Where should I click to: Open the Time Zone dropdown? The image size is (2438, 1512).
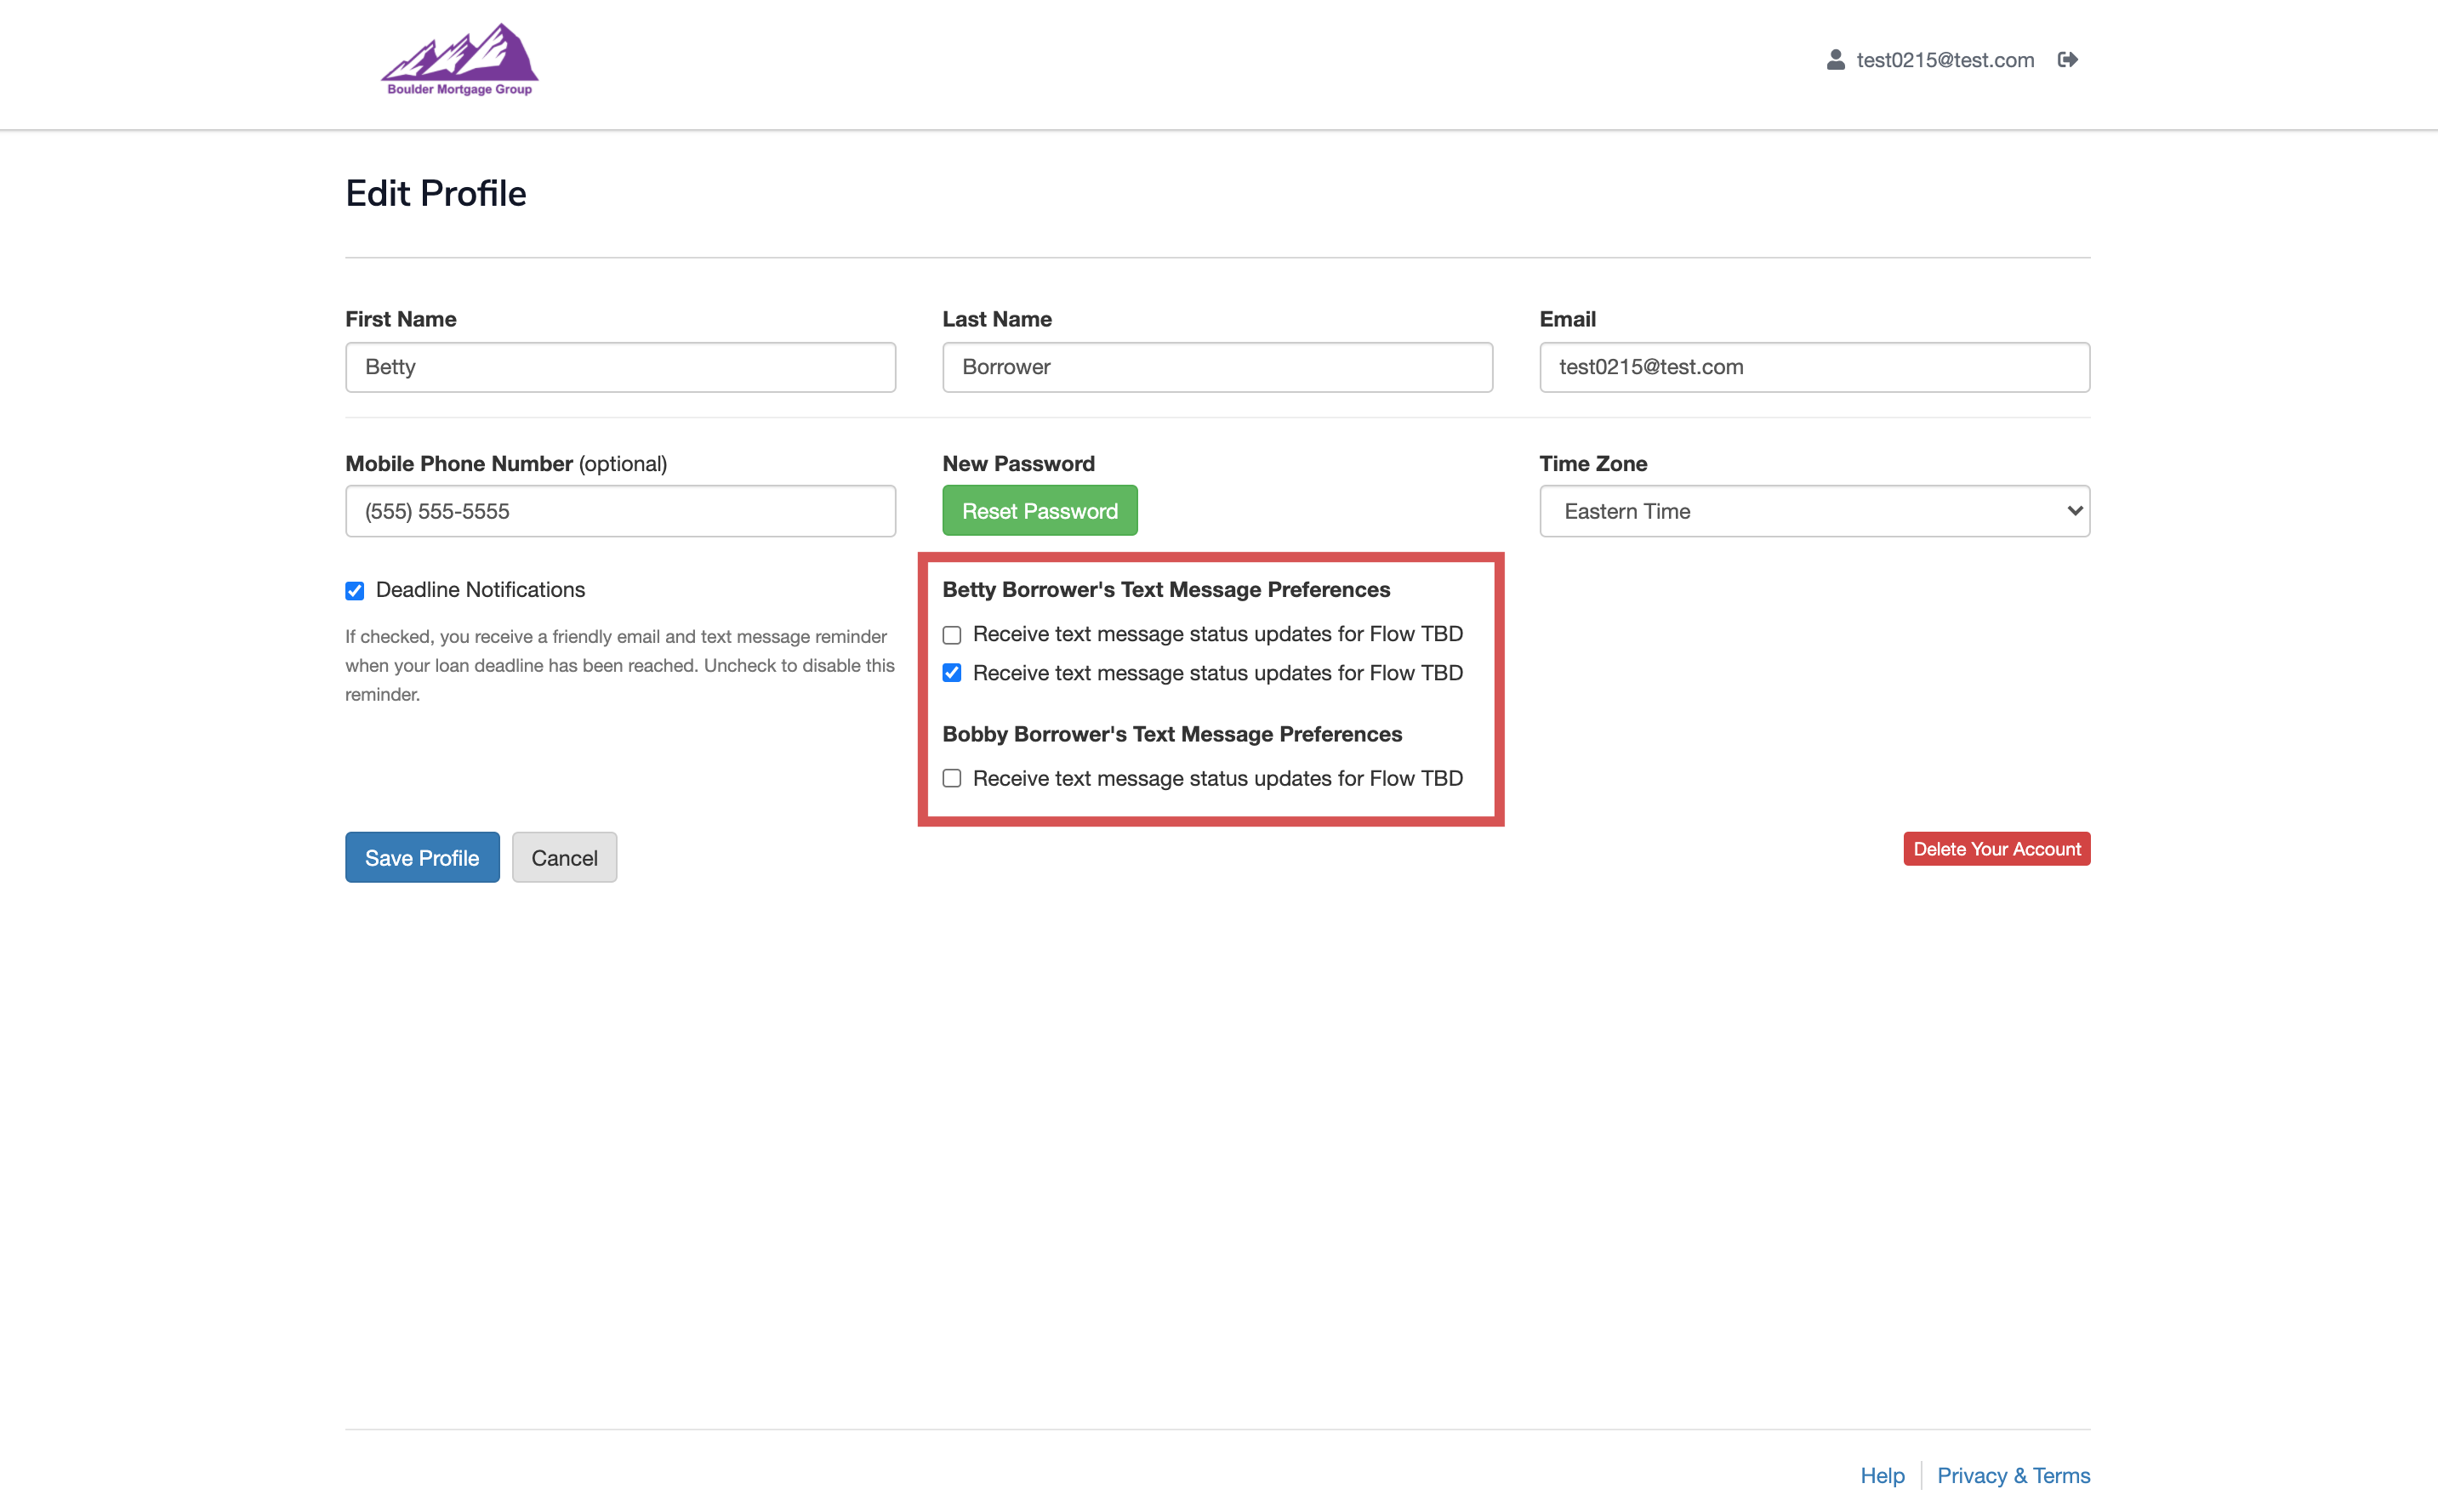[x=1813, y=511]
